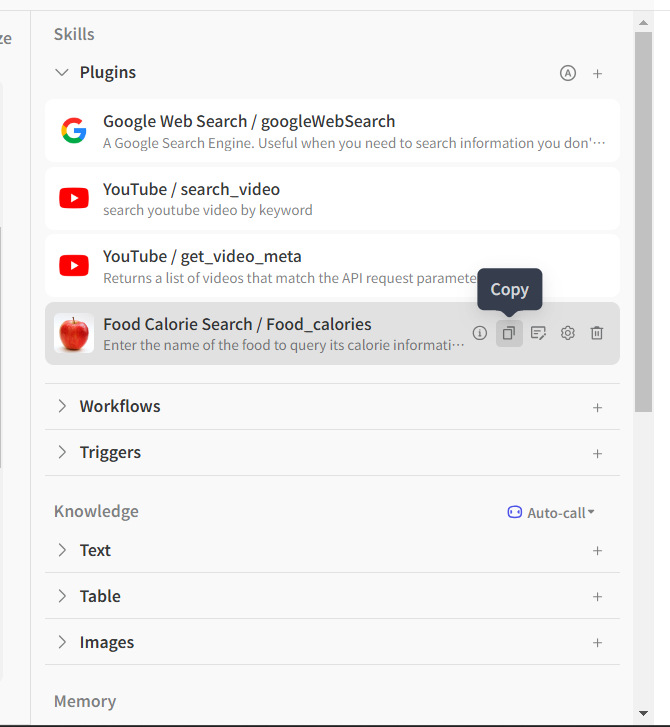Click the Workflows label
The height and width of the screenshot is (727, 670).
point(120,406)
